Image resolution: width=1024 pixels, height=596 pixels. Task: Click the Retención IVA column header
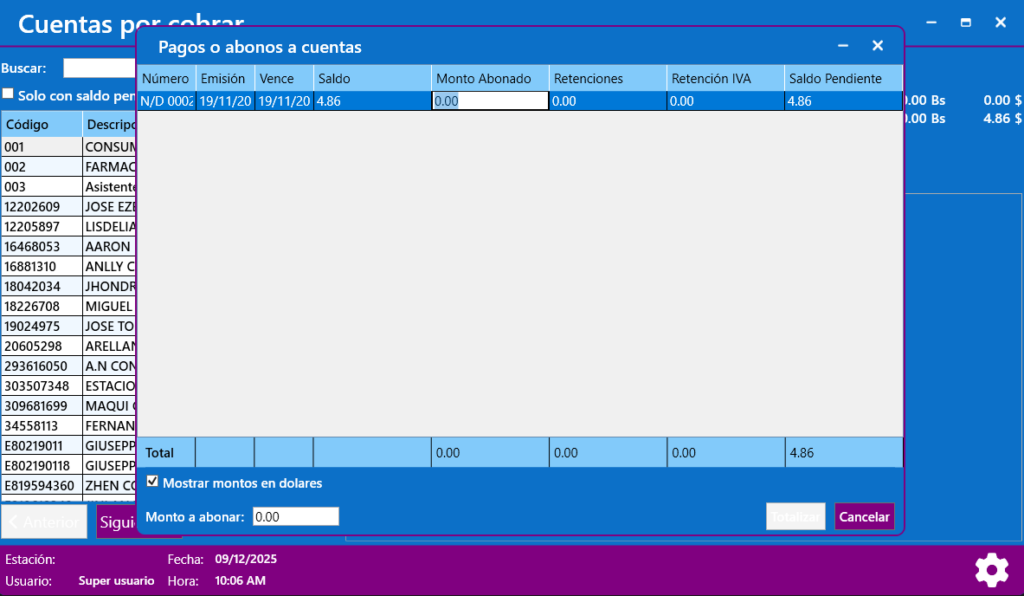[724, 78]
